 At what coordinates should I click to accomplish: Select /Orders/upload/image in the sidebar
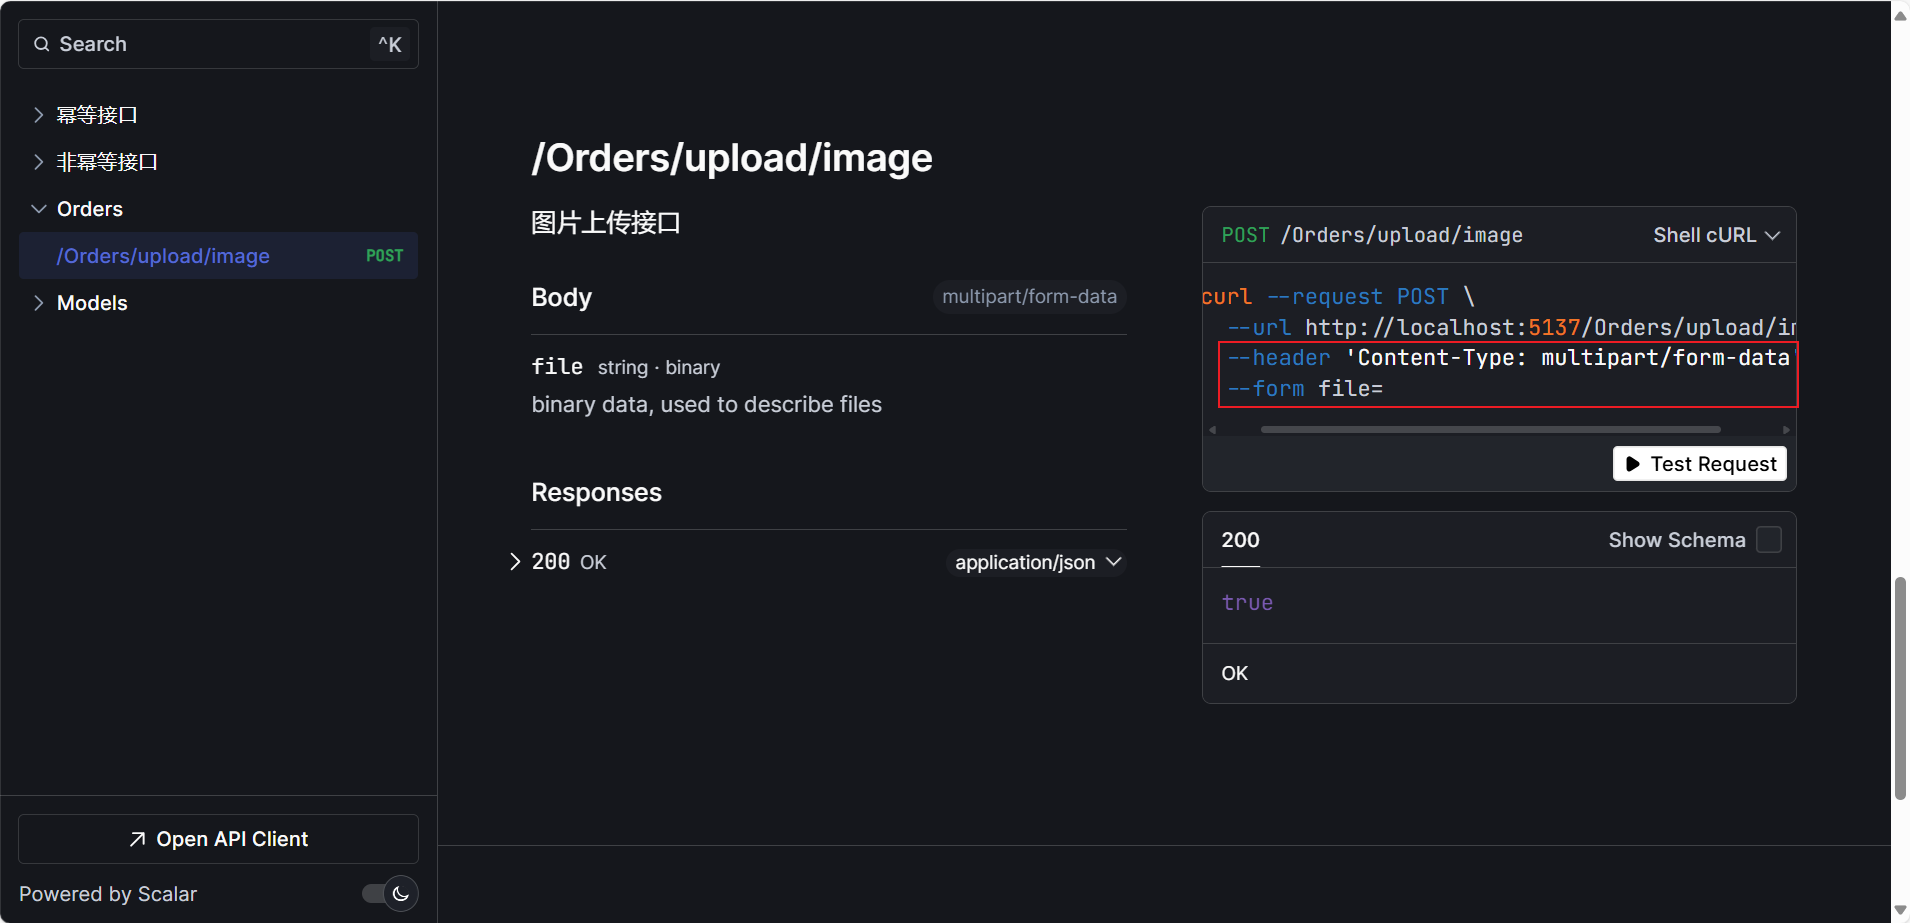[x=163, y=256]
